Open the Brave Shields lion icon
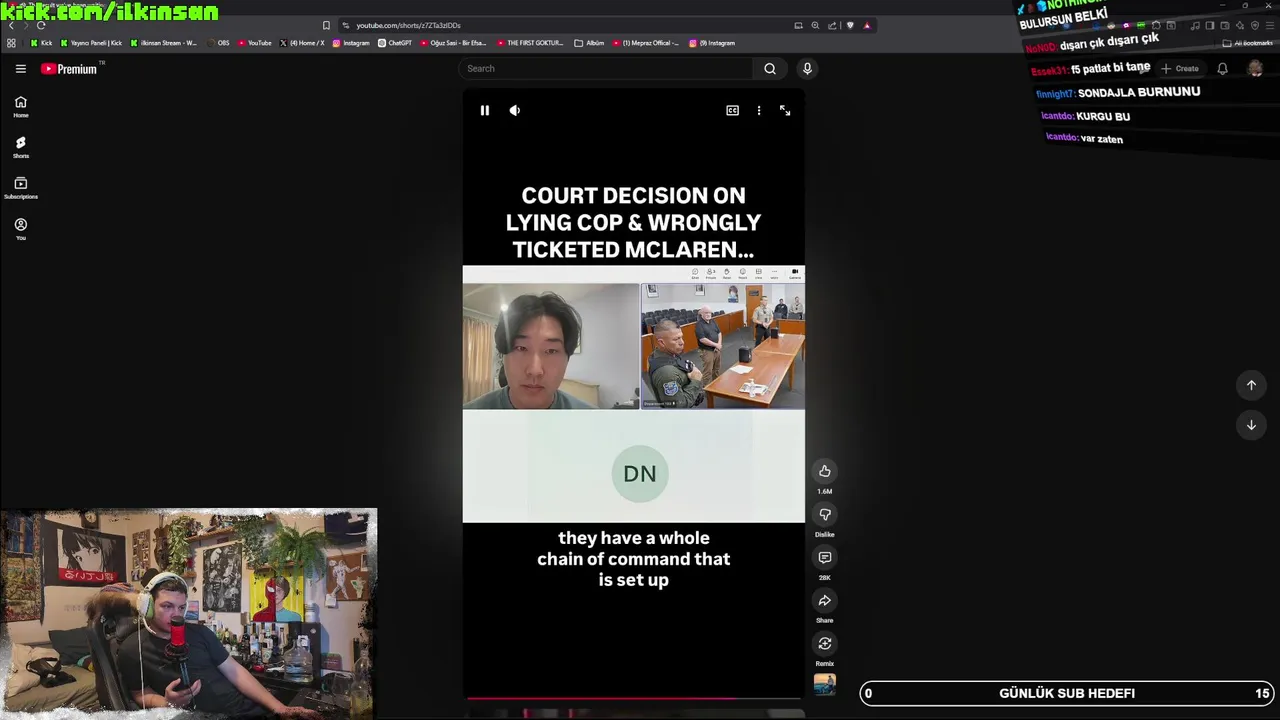 [x=850, y=25]
